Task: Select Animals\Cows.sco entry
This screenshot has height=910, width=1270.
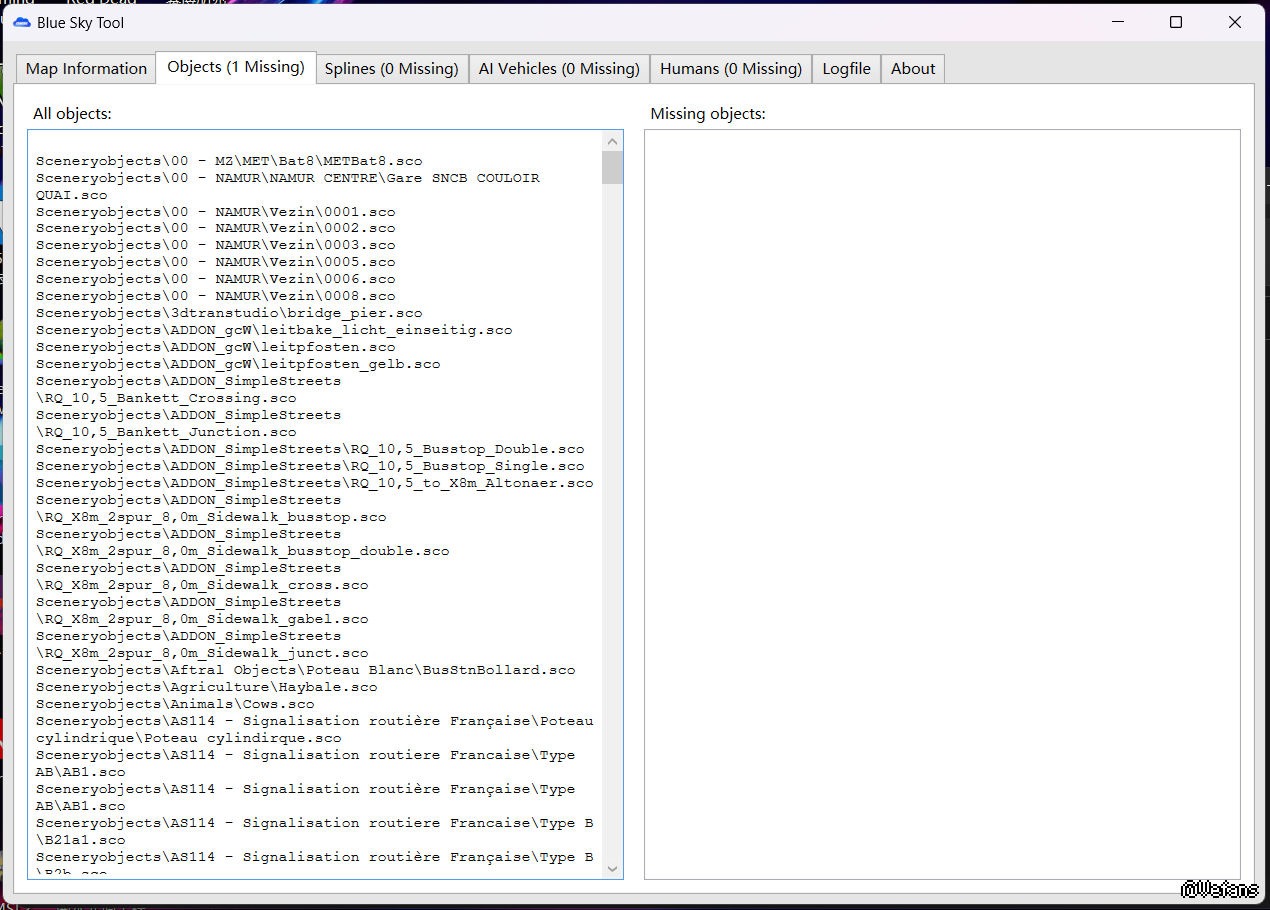Action: (175, 705)
